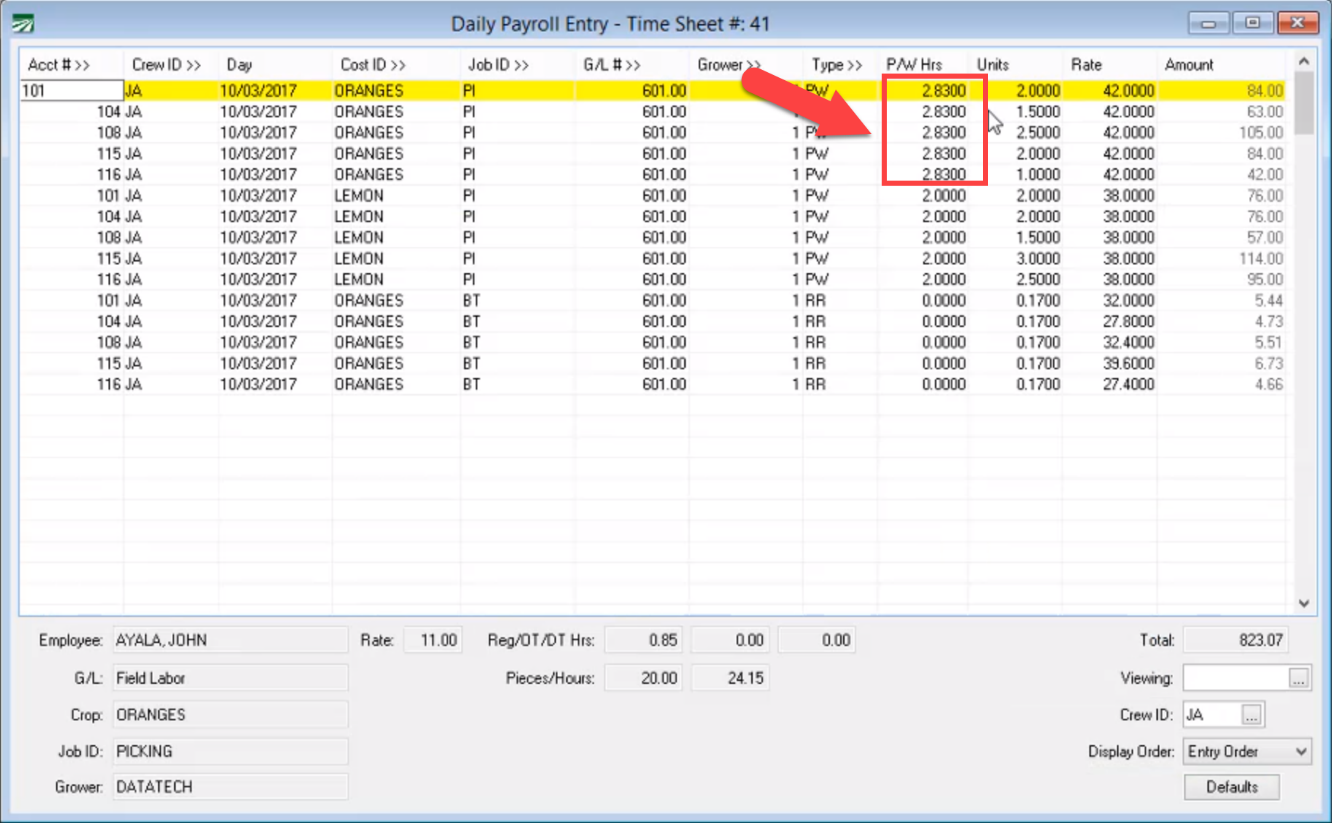Viewport: 1332px width, 823px height.
Task: Open the Crew ID lookup ellipsis button
Action: (1253, 715)
